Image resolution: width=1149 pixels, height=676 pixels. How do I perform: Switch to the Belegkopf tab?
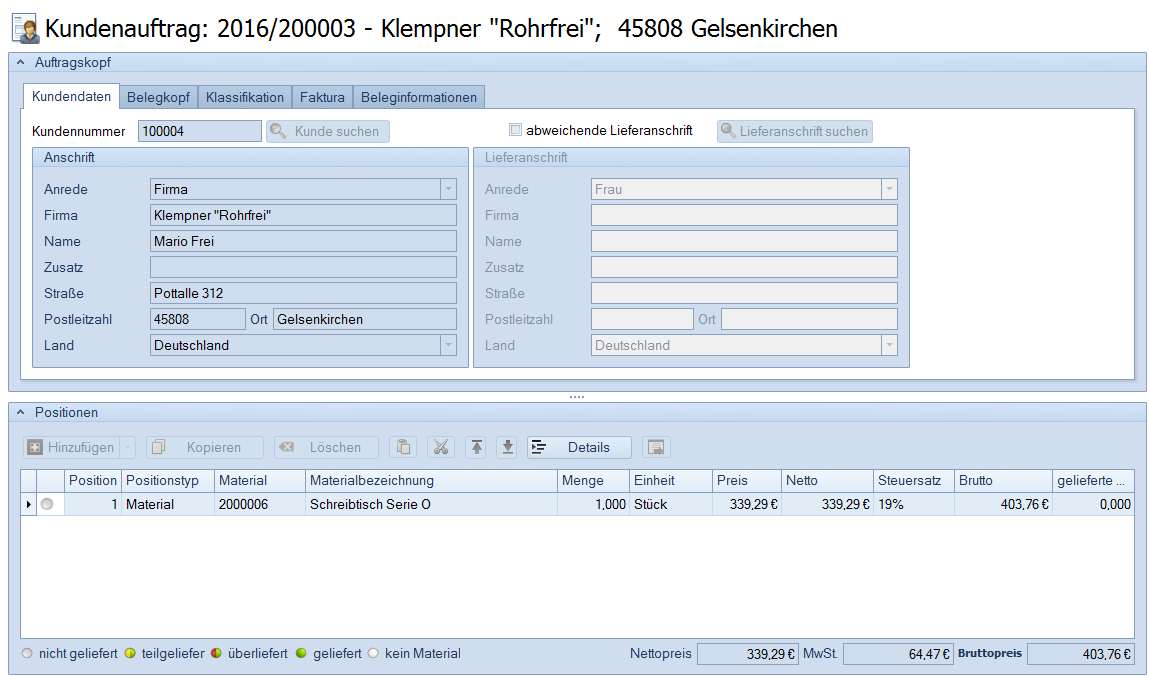[158, 97]
